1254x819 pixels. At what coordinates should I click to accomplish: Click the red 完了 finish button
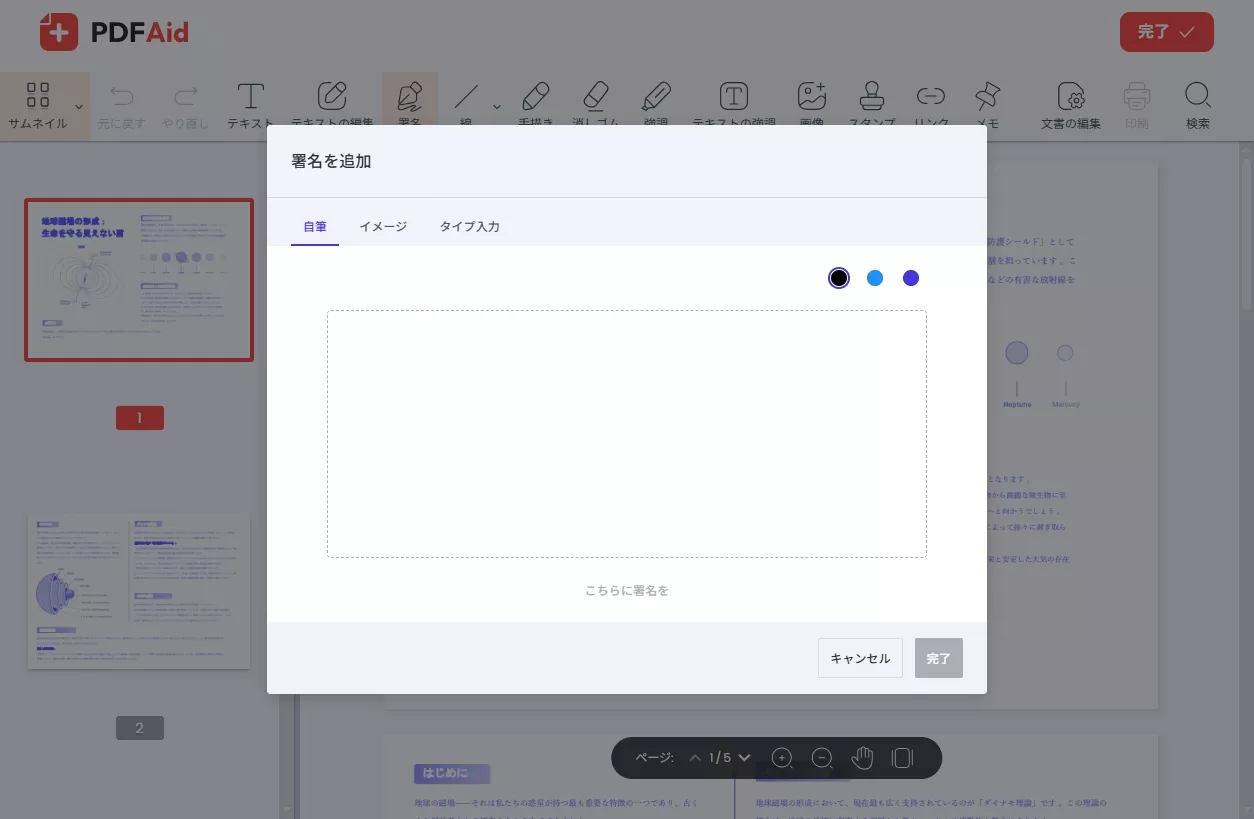[x=1166, y=31]
